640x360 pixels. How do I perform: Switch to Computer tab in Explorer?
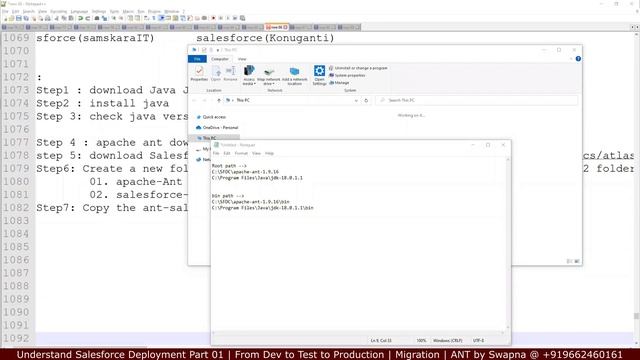click(x=220, y=59)
